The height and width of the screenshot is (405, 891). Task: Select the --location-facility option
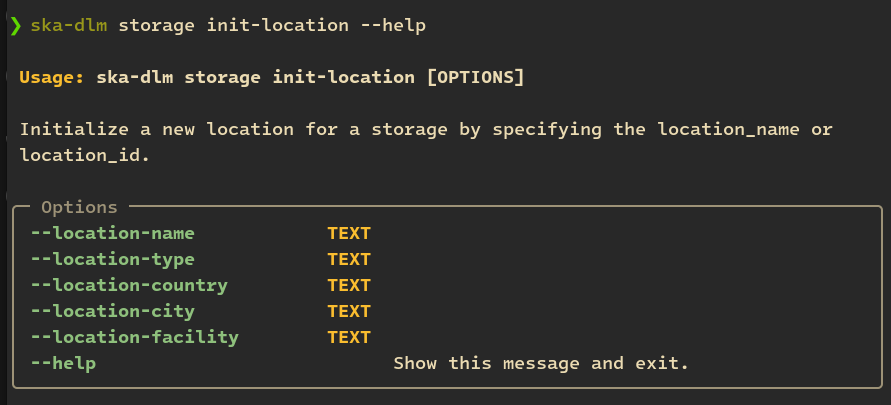pos(135,338)
